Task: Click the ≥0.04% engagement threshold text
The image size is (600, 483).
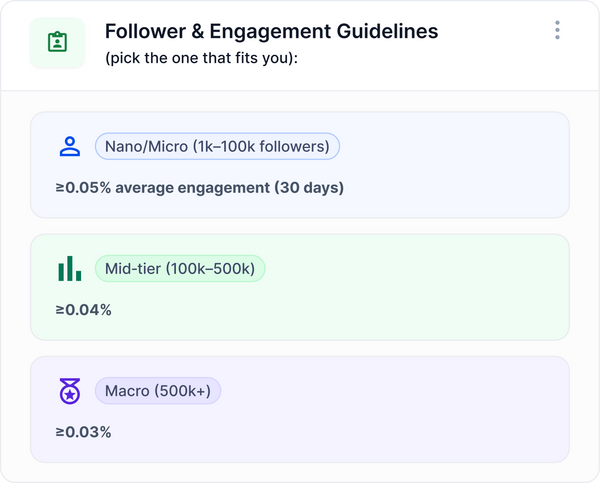Action: pyautogui.click(x=84, y=310)
